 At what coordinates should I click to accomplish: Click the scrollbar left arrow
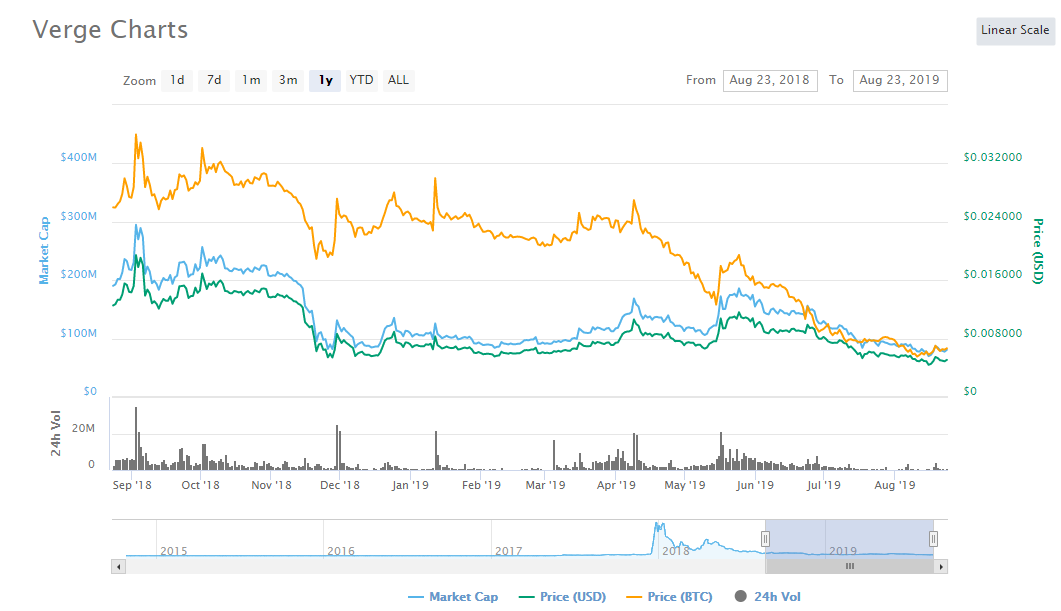118,567
